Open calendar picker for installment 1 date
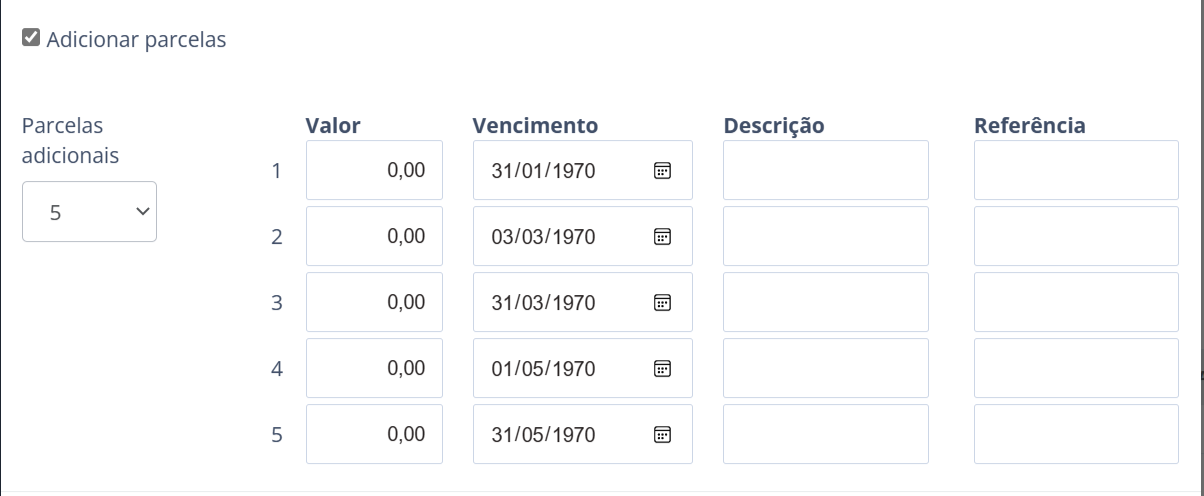The width and height of the screenshot is (1204, 496). coord(662,171)
